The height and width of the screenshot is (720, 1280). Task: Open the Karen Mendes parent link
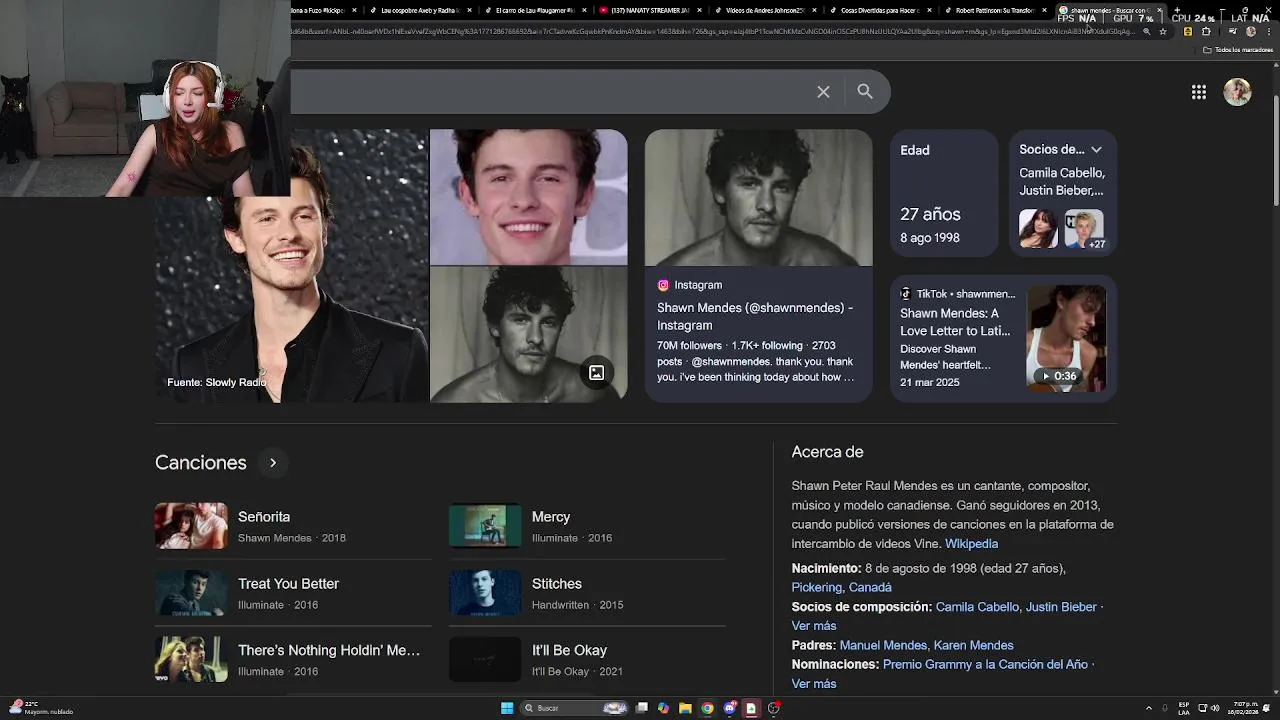point(973,645)
